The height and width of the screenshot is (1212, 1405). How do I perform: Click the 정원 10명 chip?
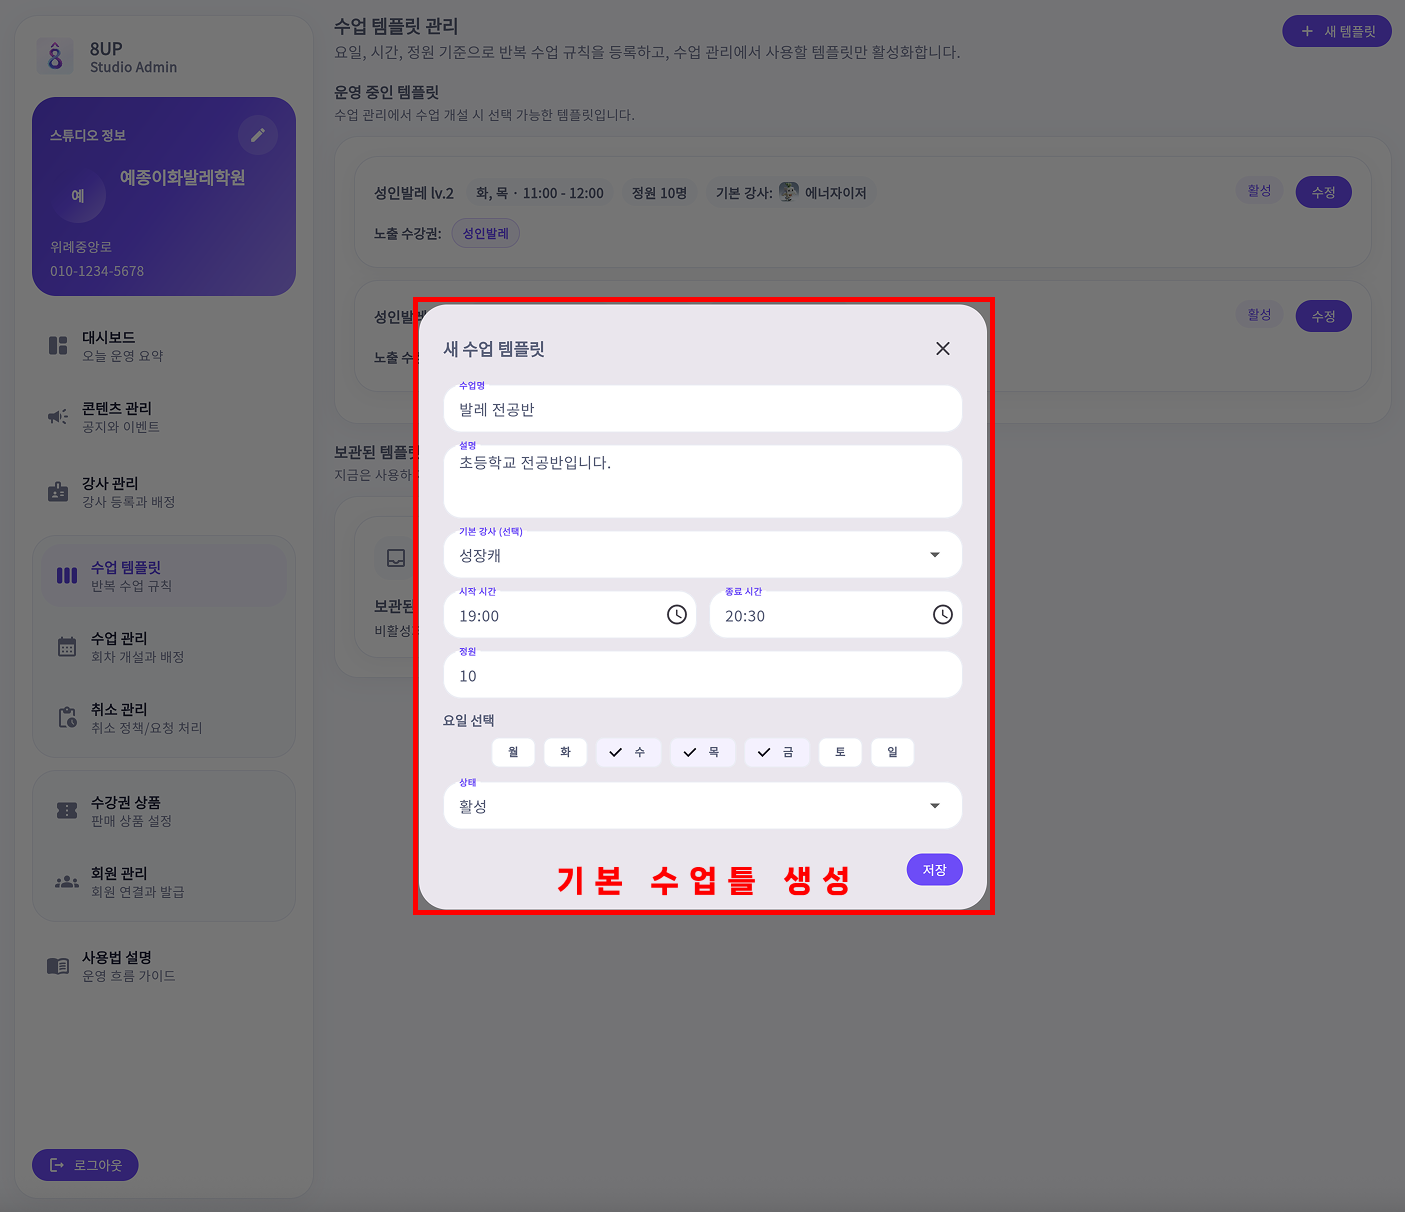click(659, 193)
